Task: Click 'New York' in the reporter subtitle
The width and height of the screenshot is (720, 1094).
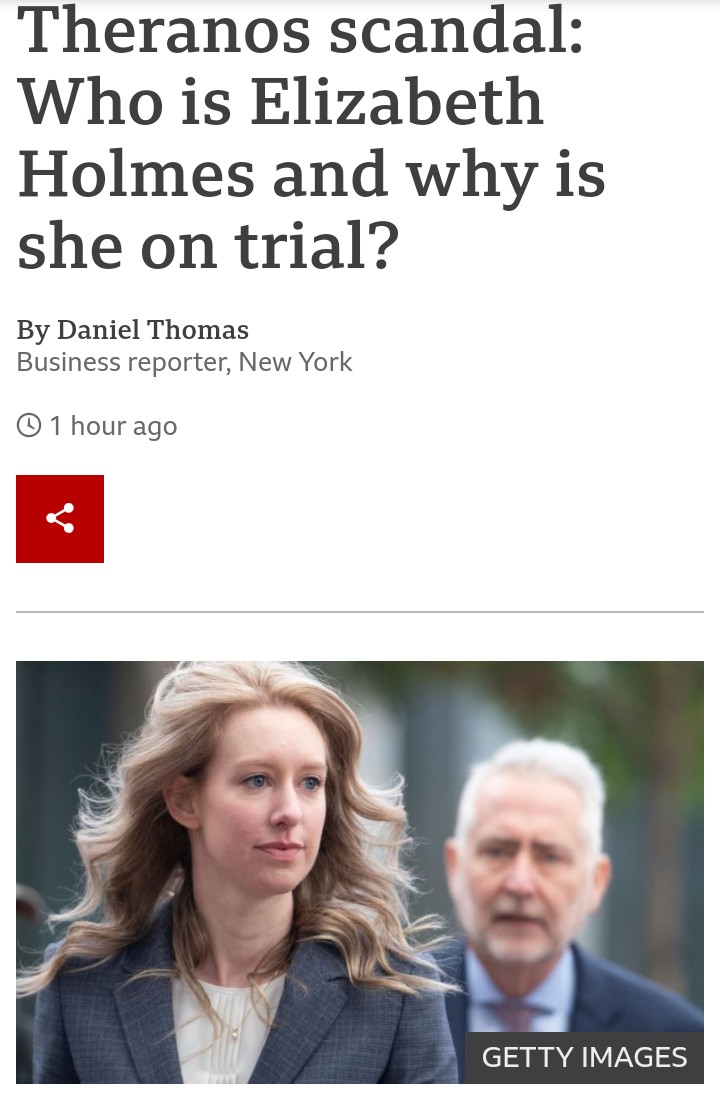Action: [x=295, y=362]
